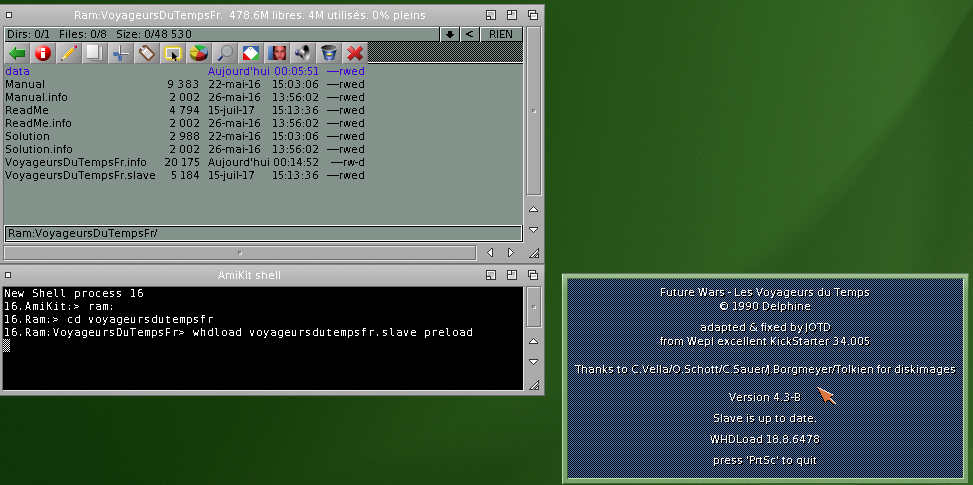973x485 pixels.
Task: Close the Ram:VoyageursDuTempsFr lister window
Action: coord(9,15)
